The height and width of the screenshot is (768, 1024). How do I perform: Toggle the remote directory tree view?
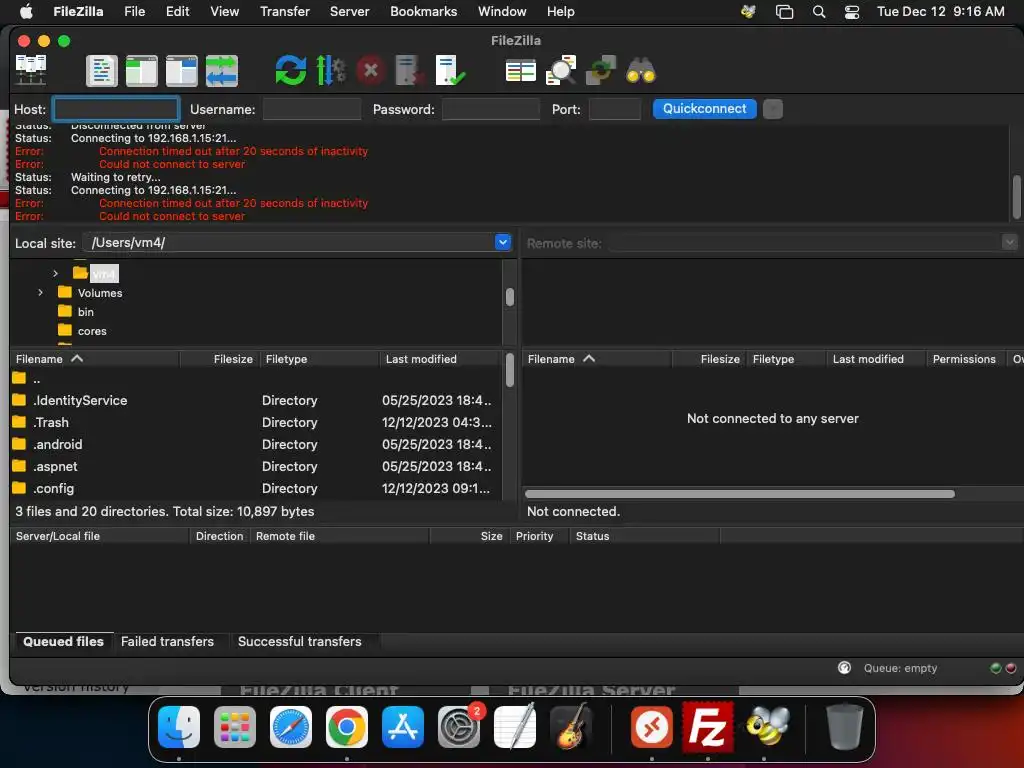(181, 71)
